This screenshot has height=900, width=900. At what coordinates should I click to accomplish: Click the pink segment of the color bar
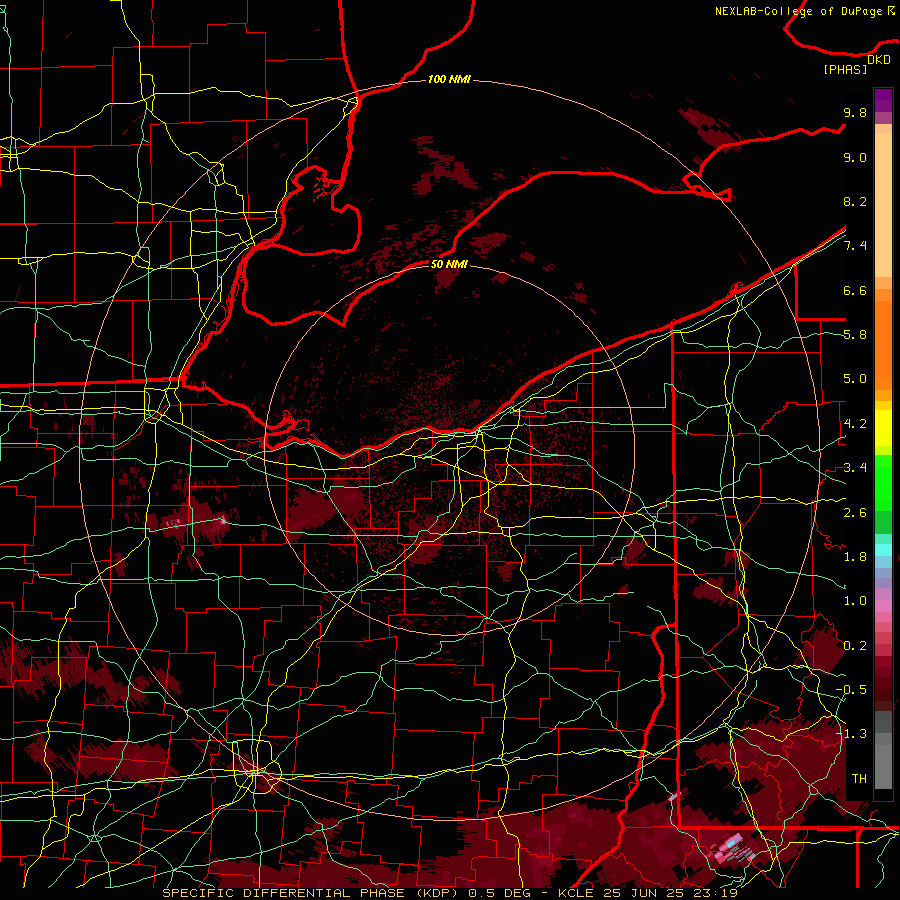883,606
